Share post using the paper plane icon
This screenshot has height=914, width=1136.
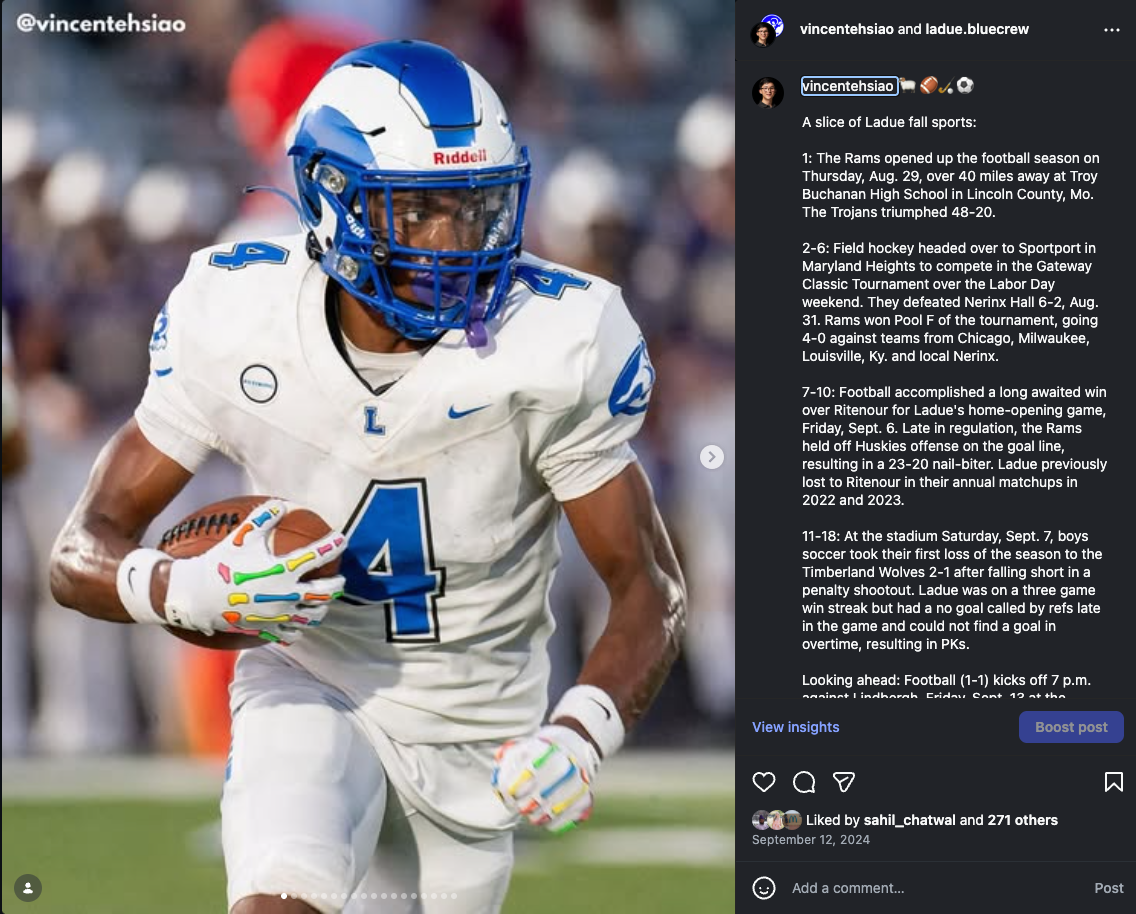click(844, 782)
